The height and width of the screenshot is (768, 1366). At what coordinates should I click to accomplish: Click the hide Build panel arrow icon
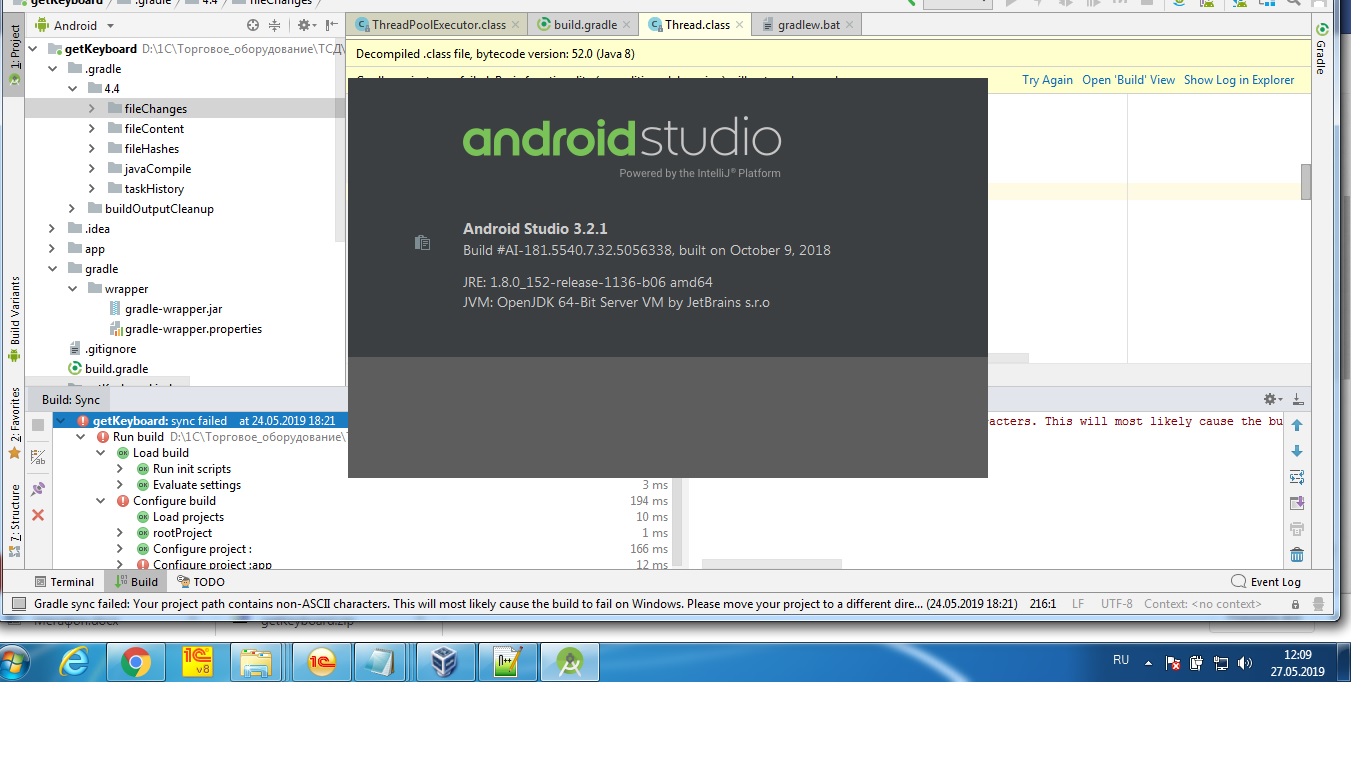(1297, 399)
